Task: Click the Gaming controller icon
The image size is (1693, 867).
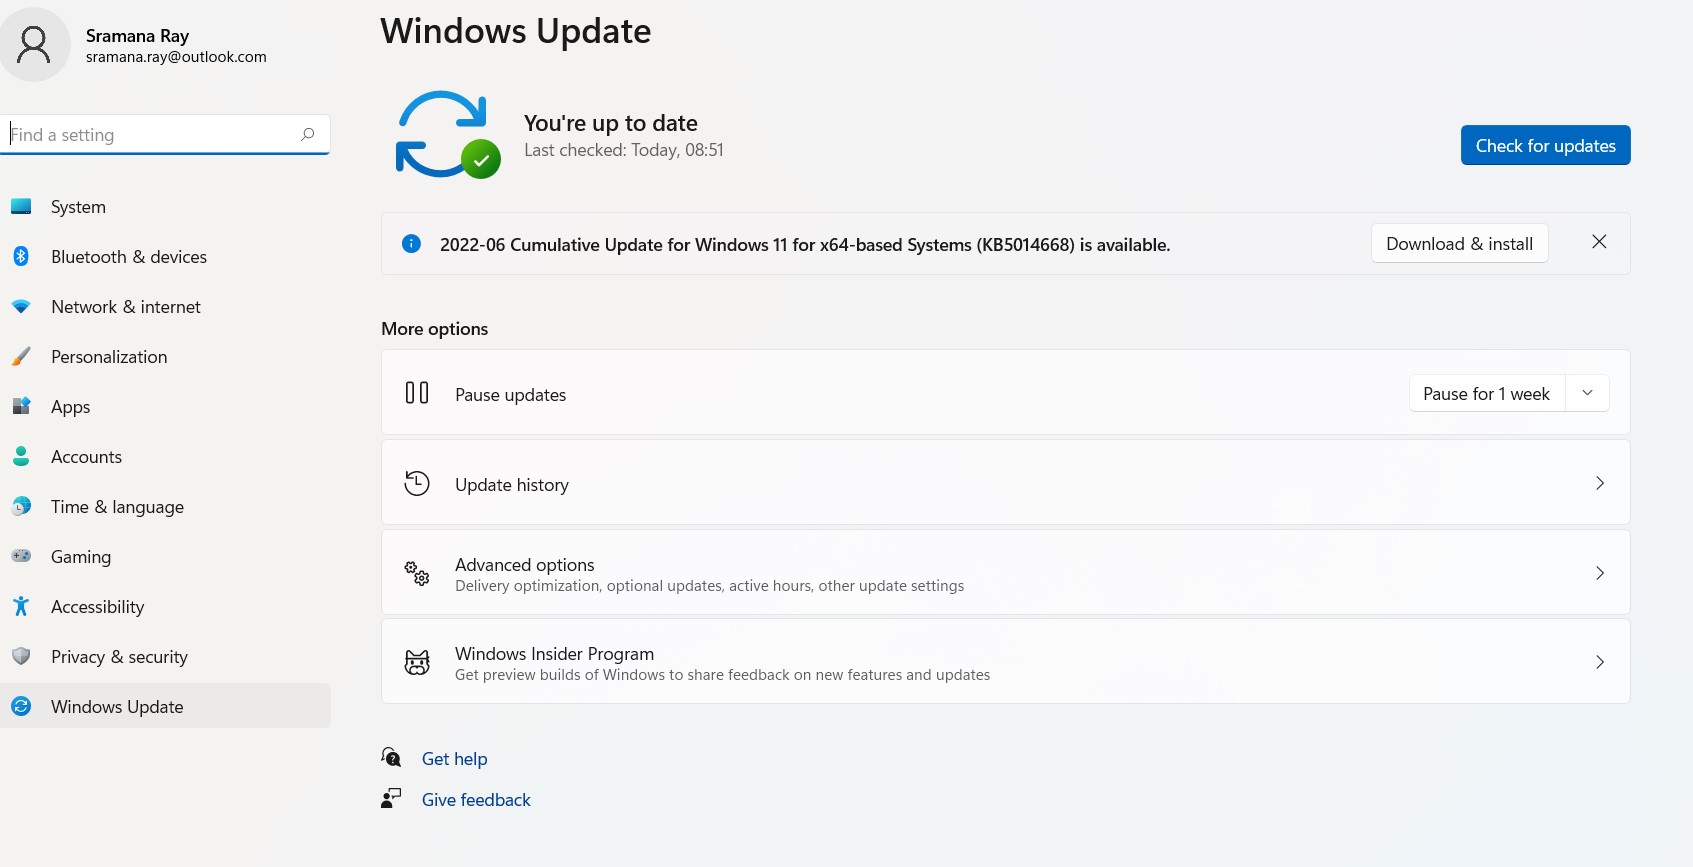Action: pyautogui.click(x=21, y=556)
